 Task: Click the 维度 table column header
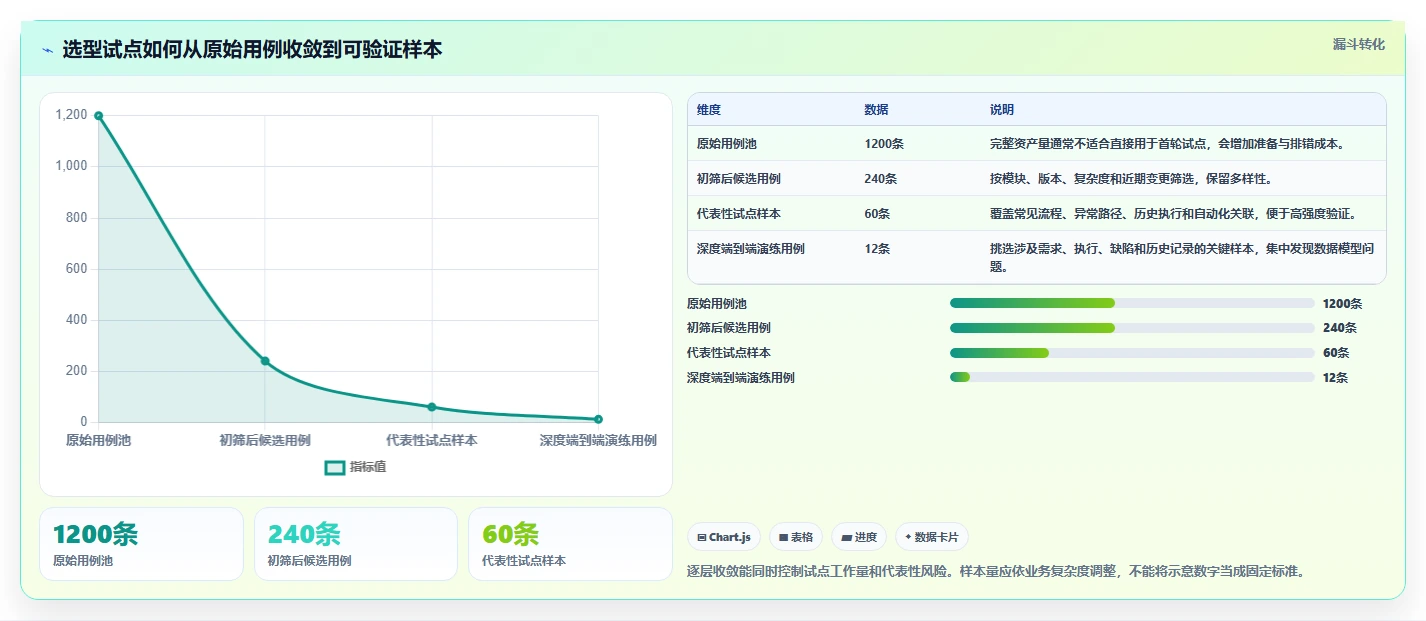coord(709,110)
